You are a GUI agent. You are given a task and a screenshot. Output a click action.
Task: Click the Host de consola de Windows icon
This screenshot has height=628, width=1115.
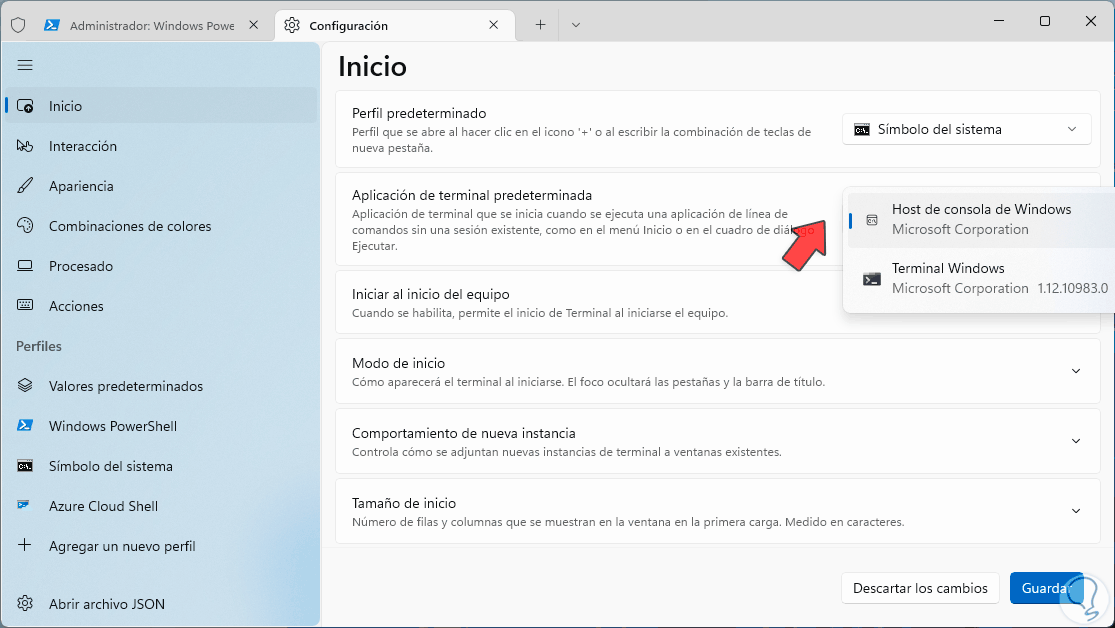872,220
